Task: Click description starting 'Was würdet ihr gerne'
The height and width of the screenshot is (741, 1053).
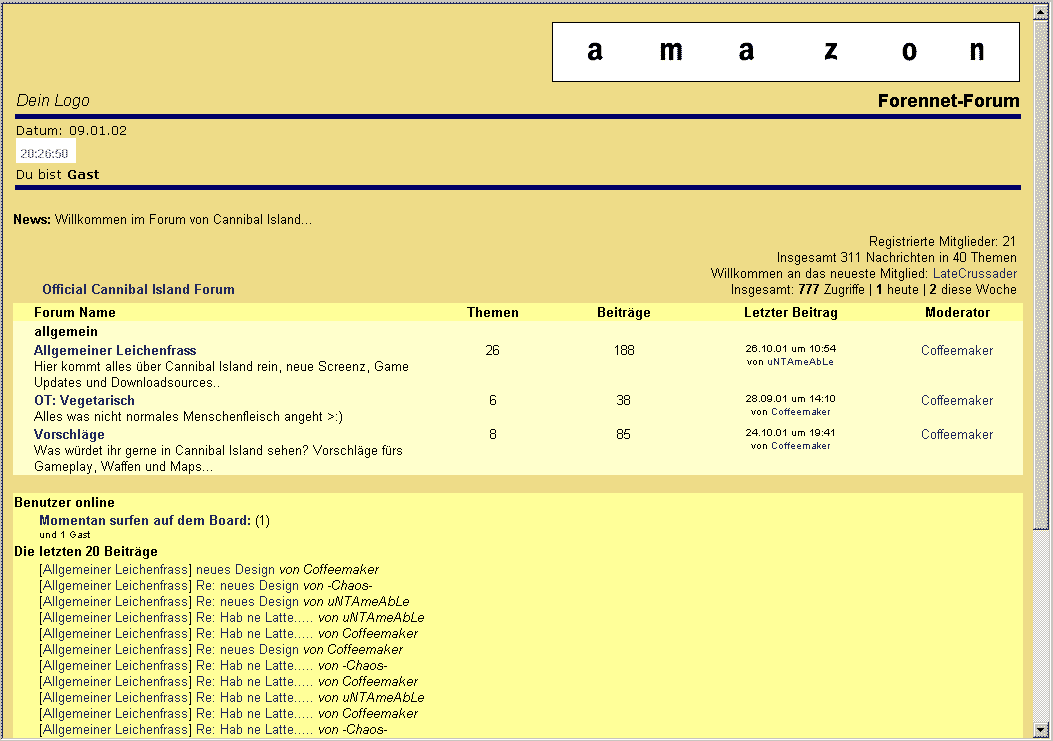Action: point(218,458)
